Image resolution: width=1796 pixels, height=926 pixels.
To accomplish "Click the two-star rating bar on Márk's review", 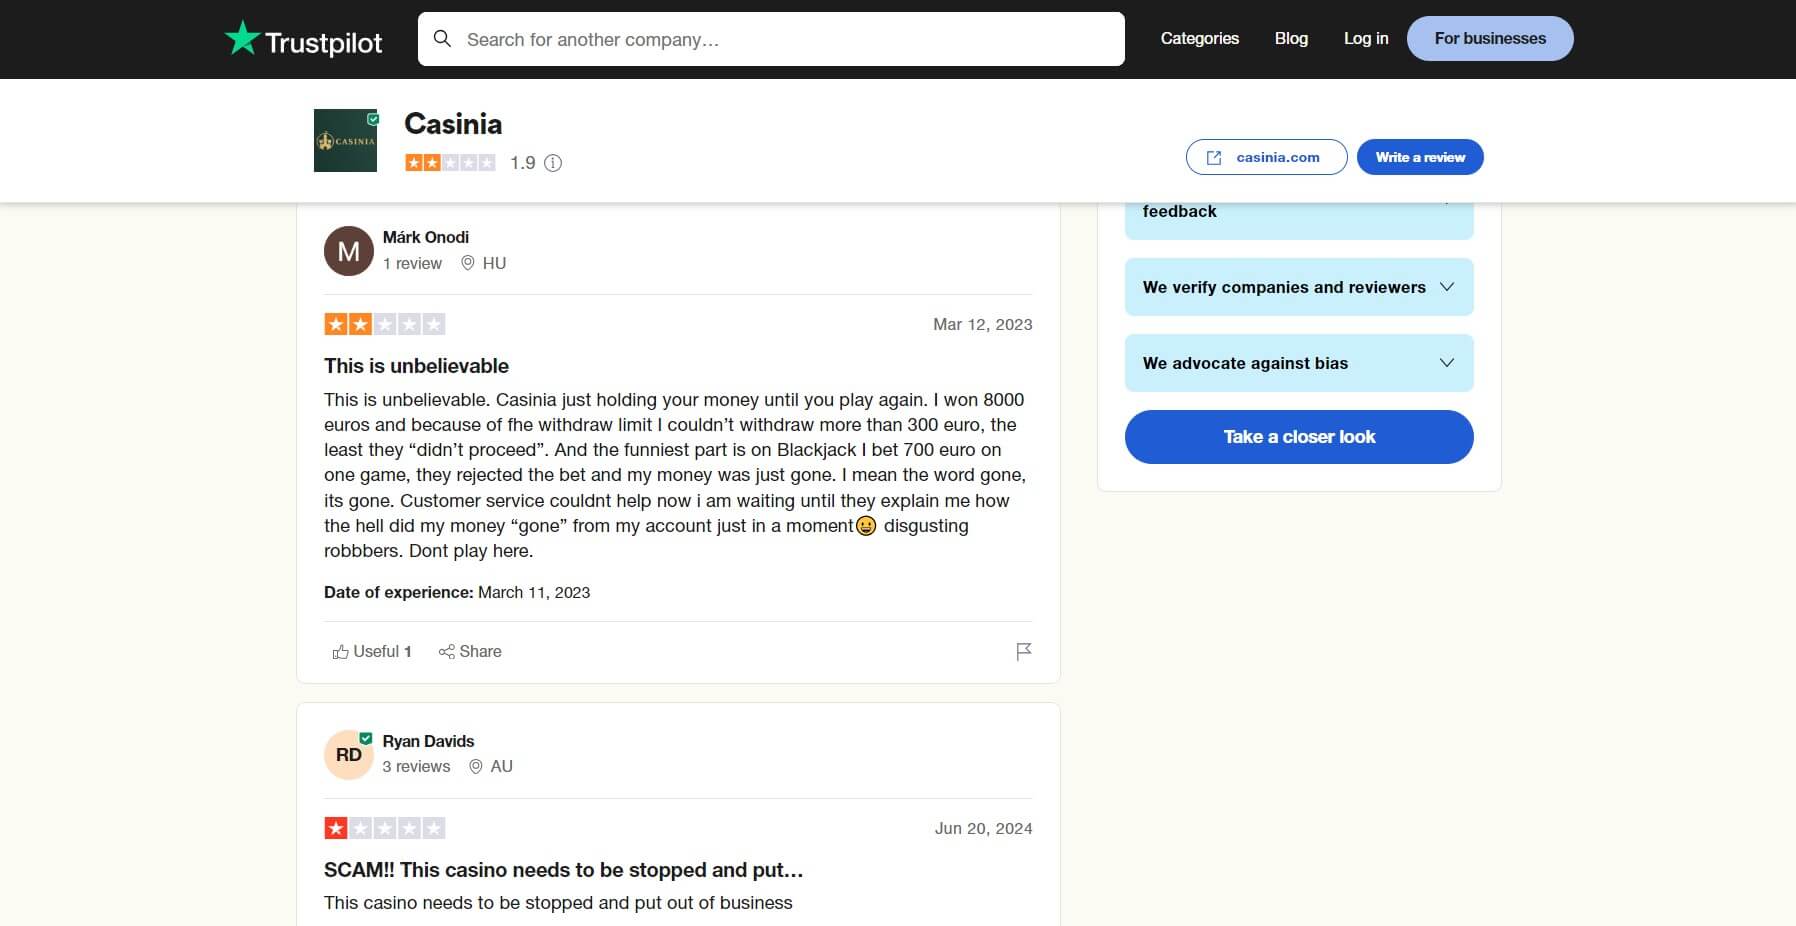I will pyautogui.click(x=385, y=323).
